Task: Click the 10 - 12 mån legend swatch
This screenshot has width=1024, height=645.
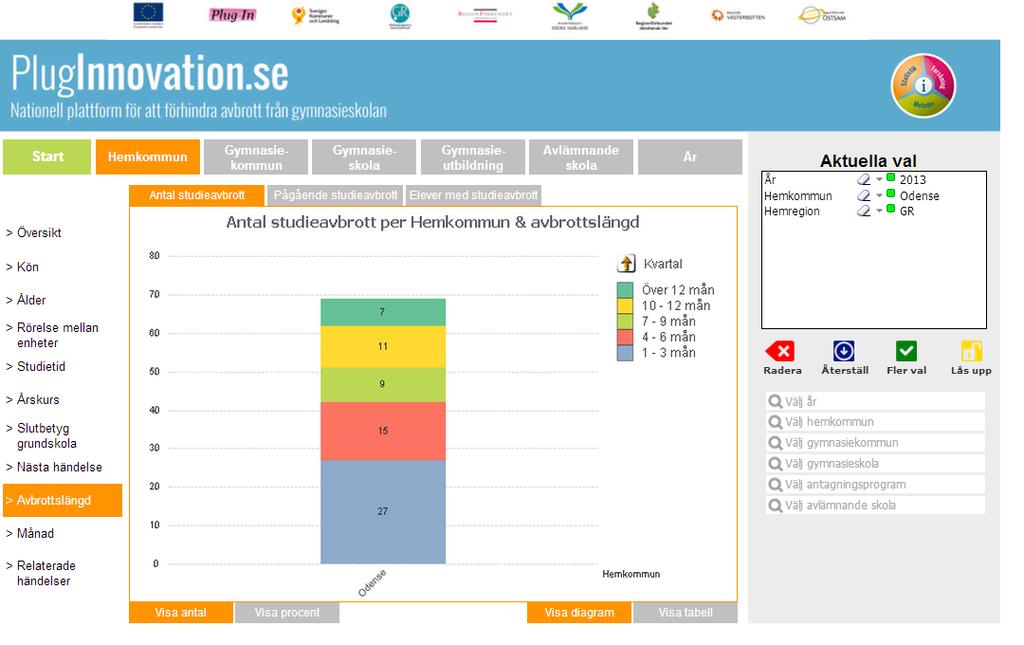Action: tap(625, 306)
